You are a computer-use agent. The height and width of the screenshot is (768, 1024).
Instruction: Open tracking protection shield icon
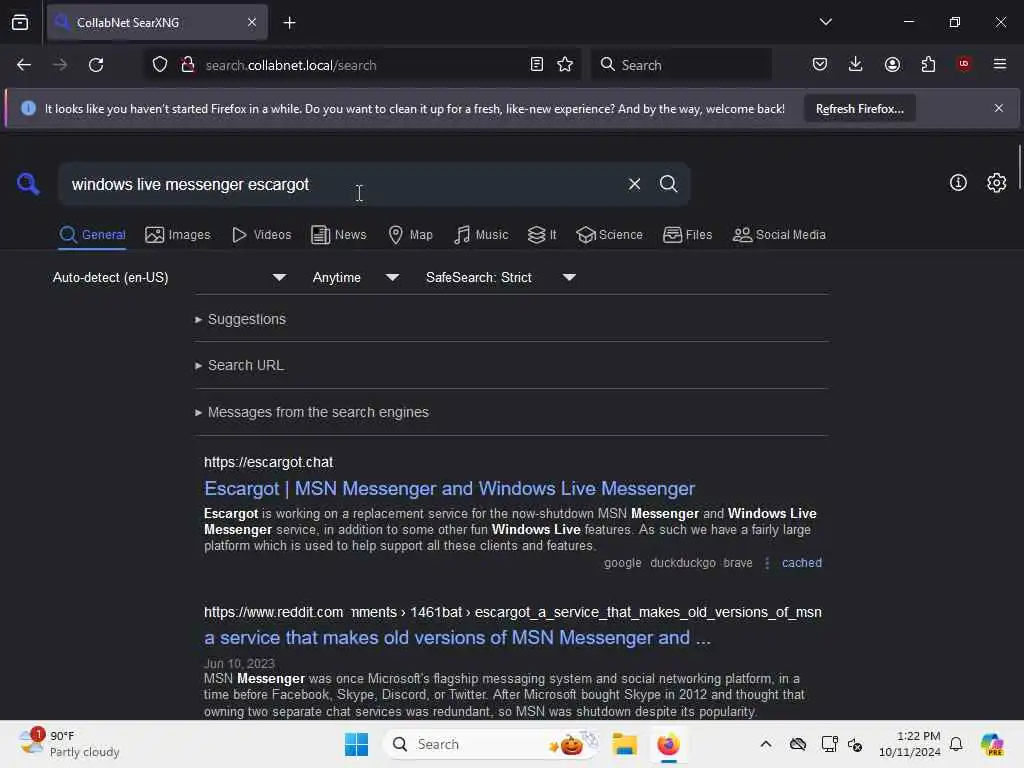[x=160, y=65]
